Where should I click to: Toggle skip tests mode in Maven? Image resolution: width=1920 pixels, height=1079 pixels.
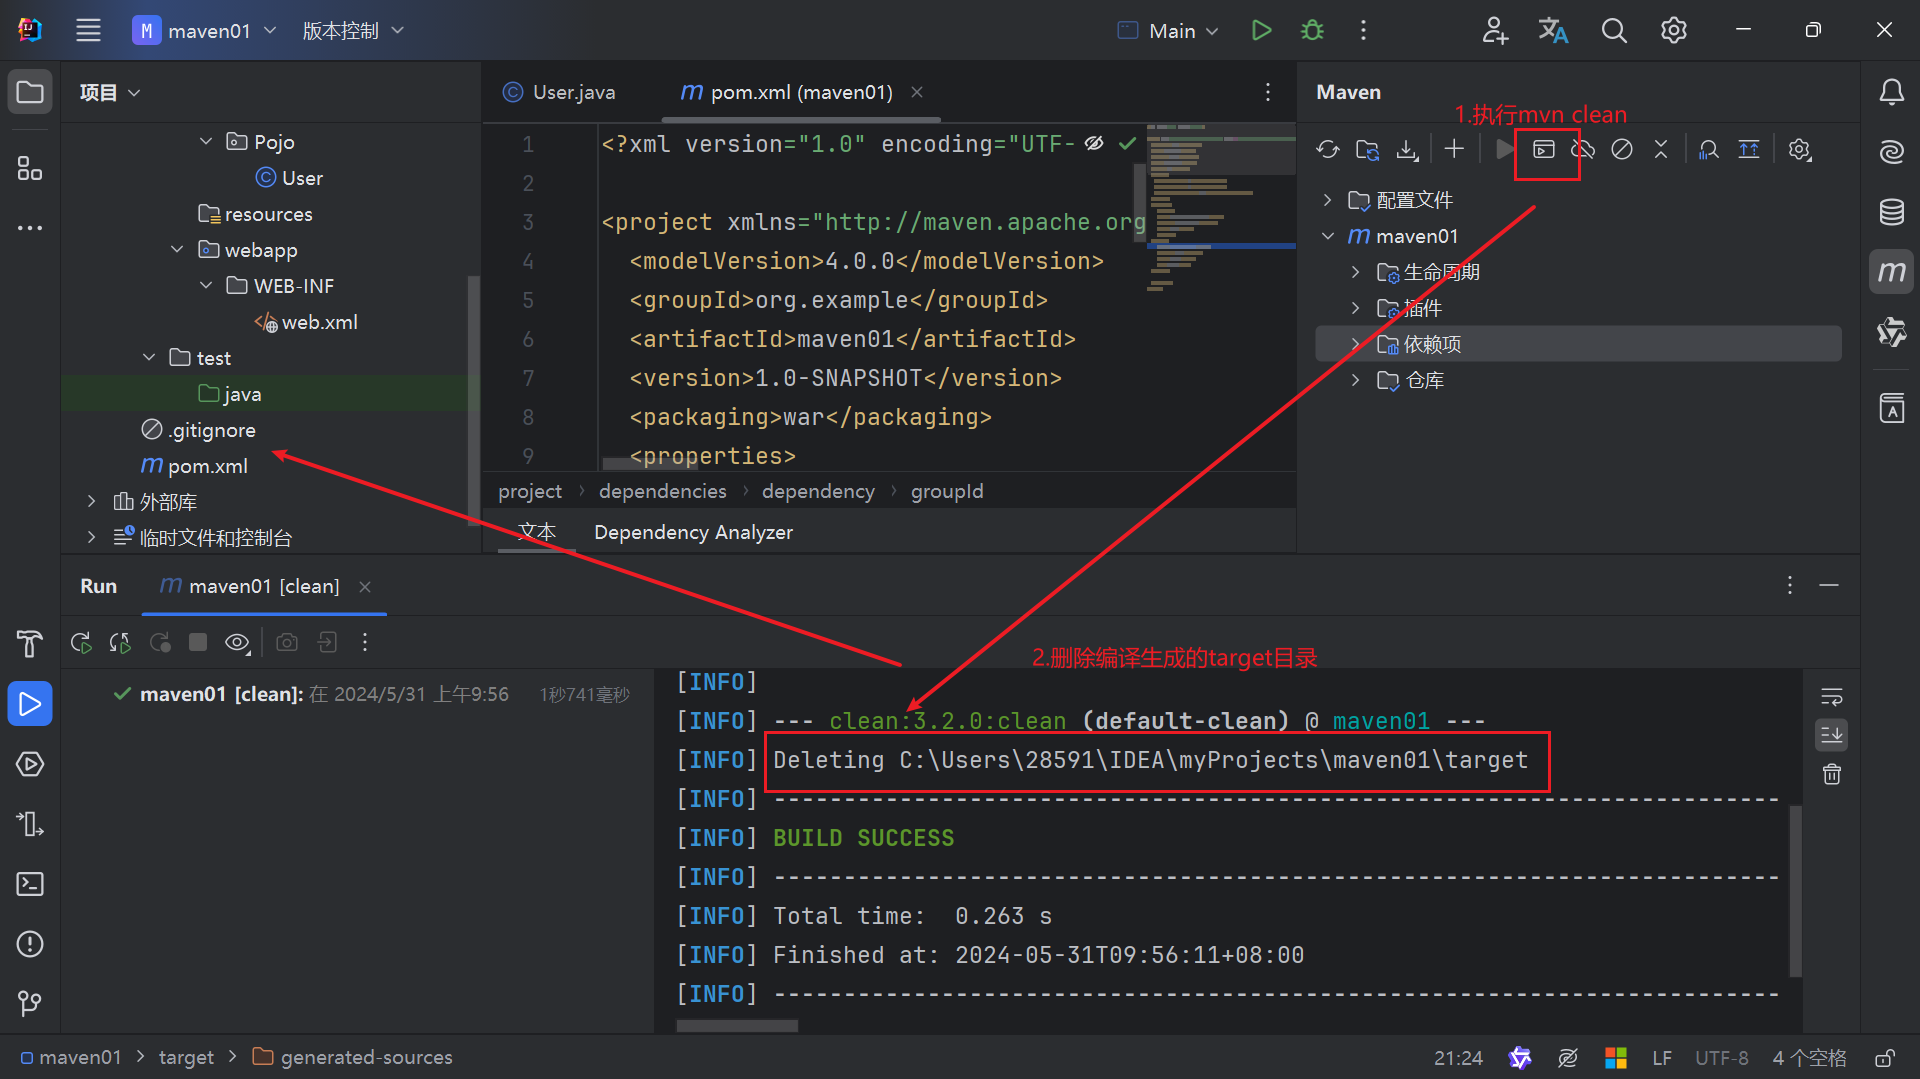[1622, 149]
